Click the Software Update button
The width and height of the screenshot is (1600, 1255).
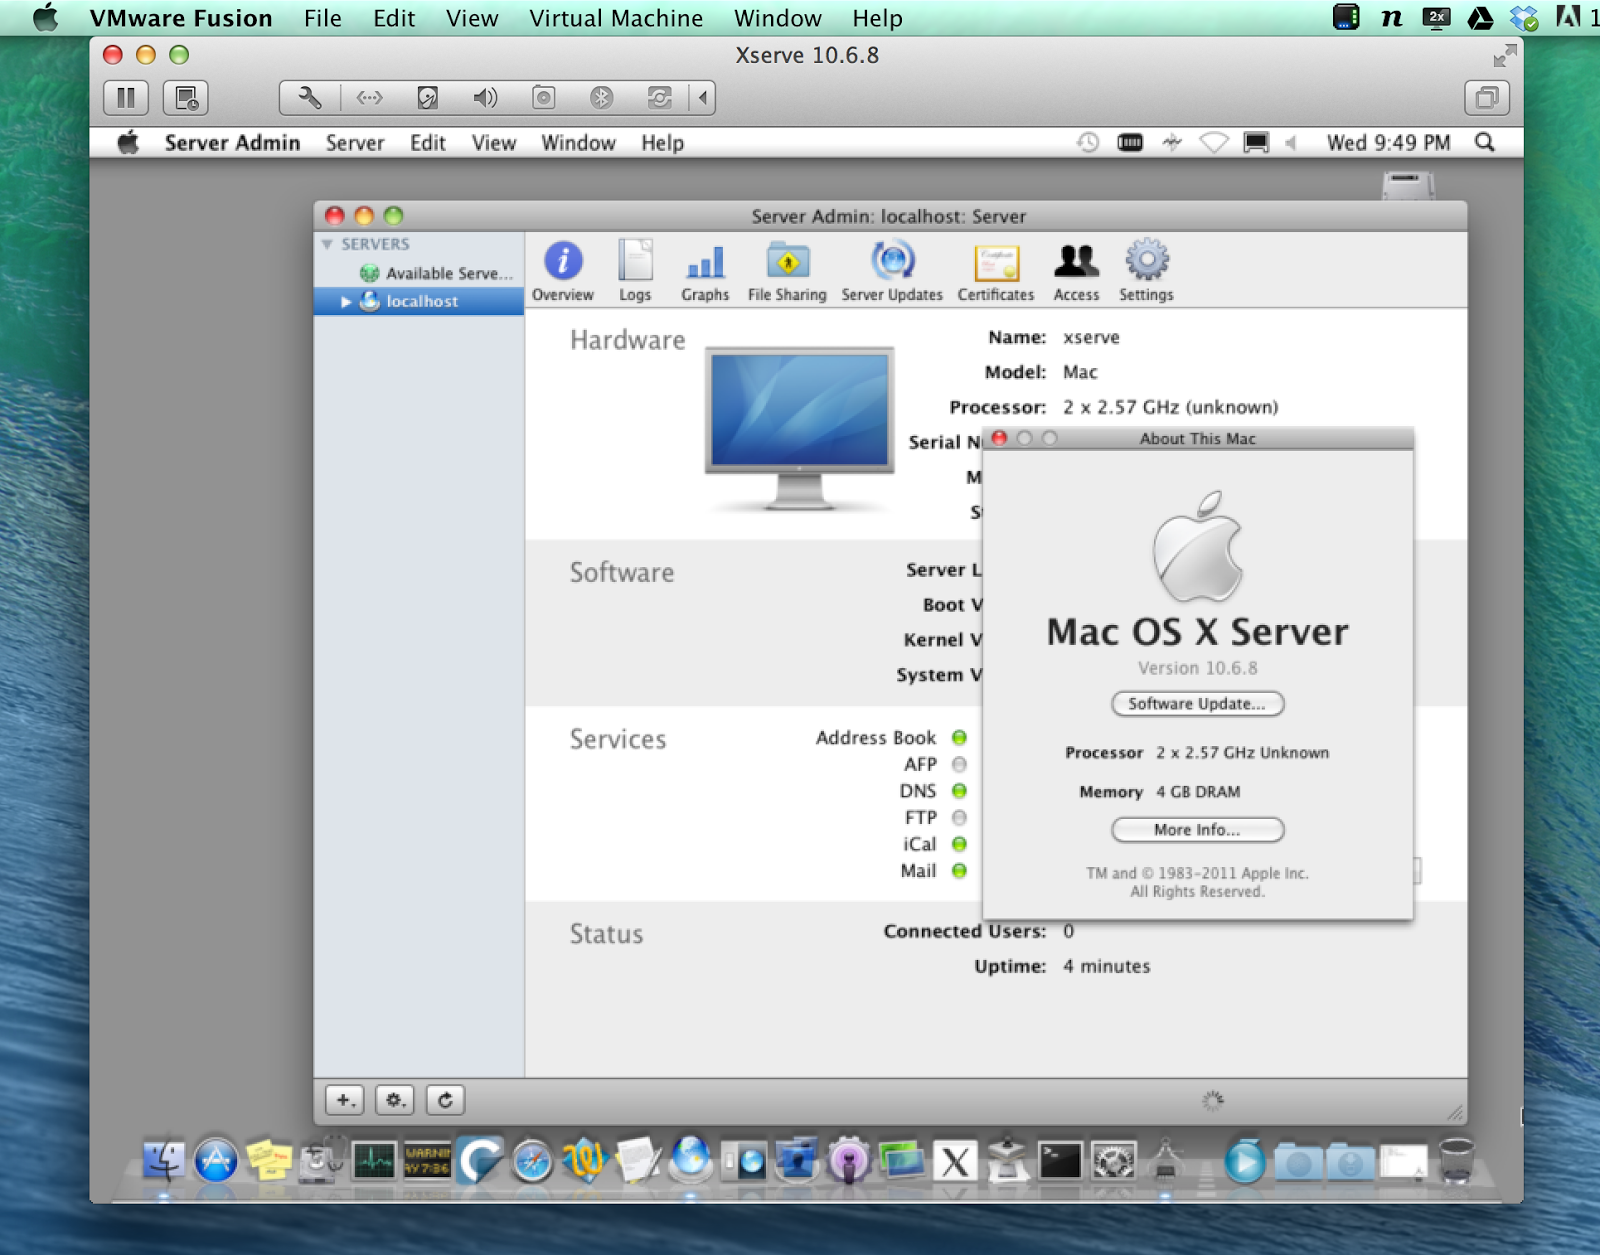pos(1197,703)
